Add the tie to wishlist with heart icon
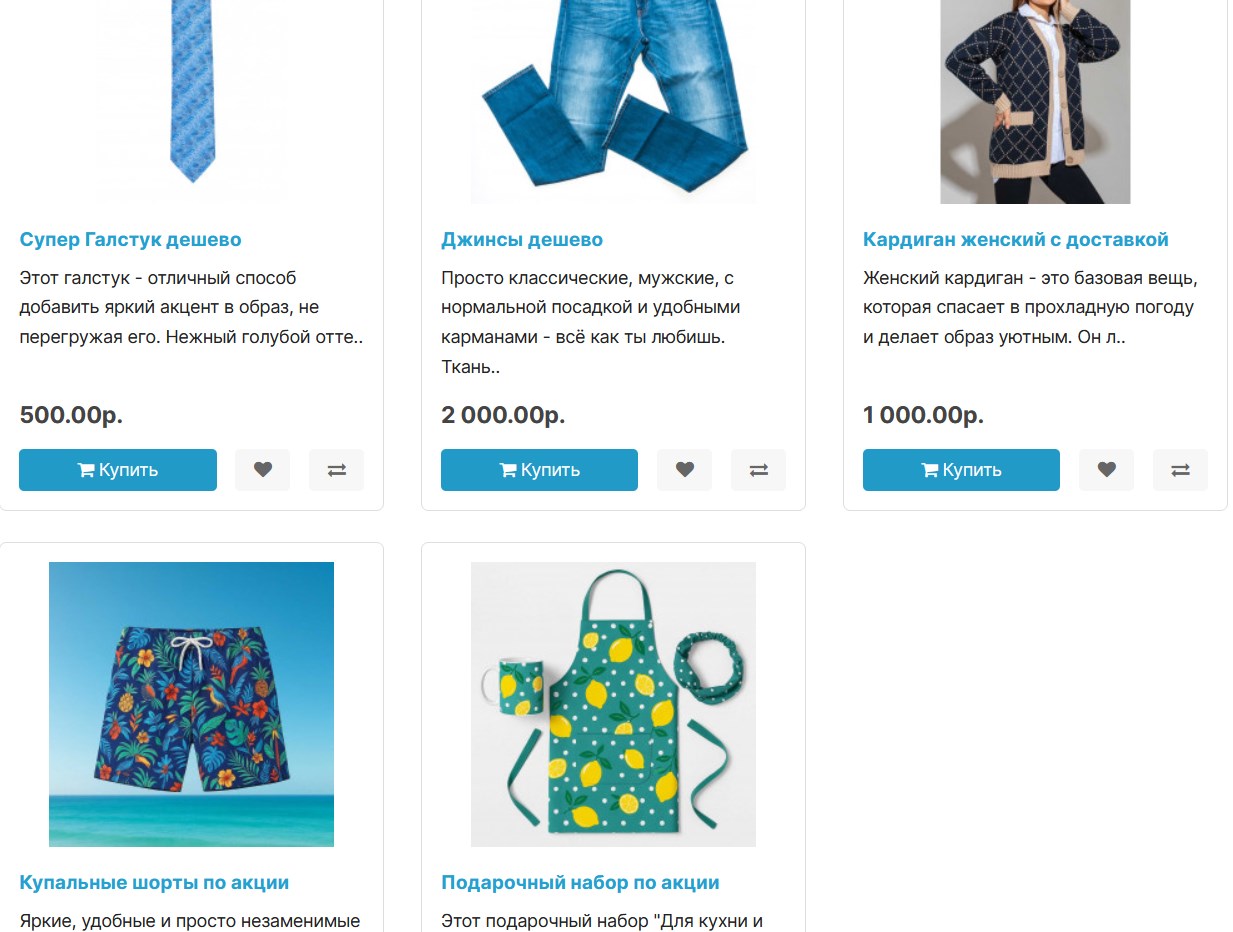Viewport: 1233px width, 932px height. coord(262,470)
